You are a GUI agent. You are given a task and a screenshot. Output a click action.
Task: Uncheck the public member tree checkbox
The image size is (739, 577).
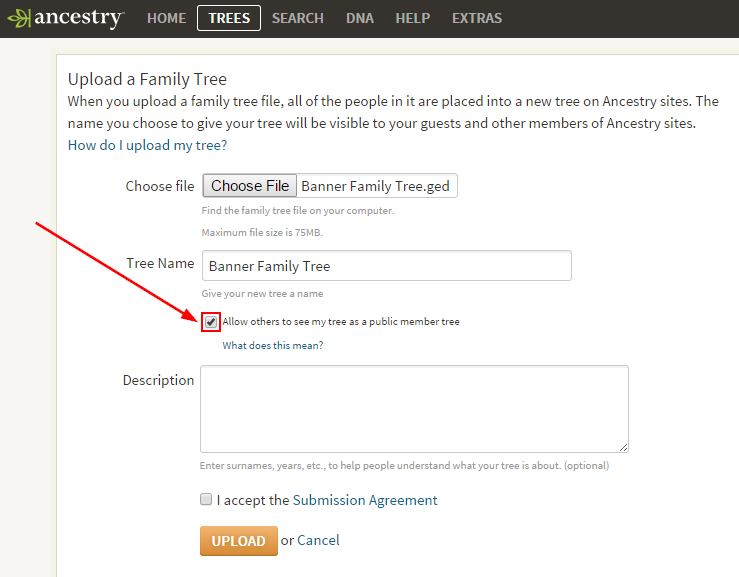[x=211, y=322]
